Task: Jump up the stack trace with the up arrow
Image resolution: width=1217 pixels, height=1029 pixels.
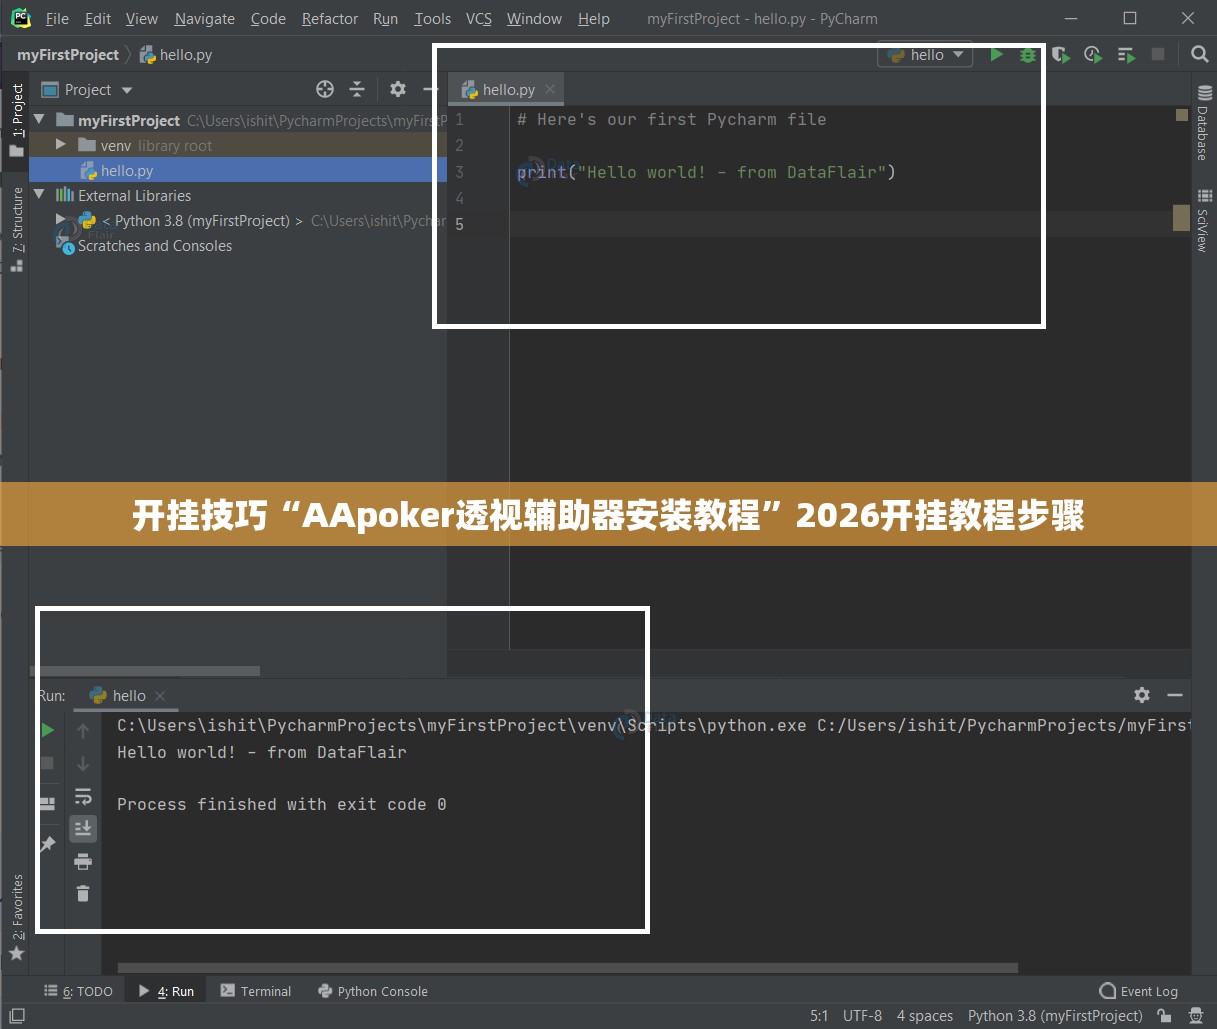Action: click(83, 731)
